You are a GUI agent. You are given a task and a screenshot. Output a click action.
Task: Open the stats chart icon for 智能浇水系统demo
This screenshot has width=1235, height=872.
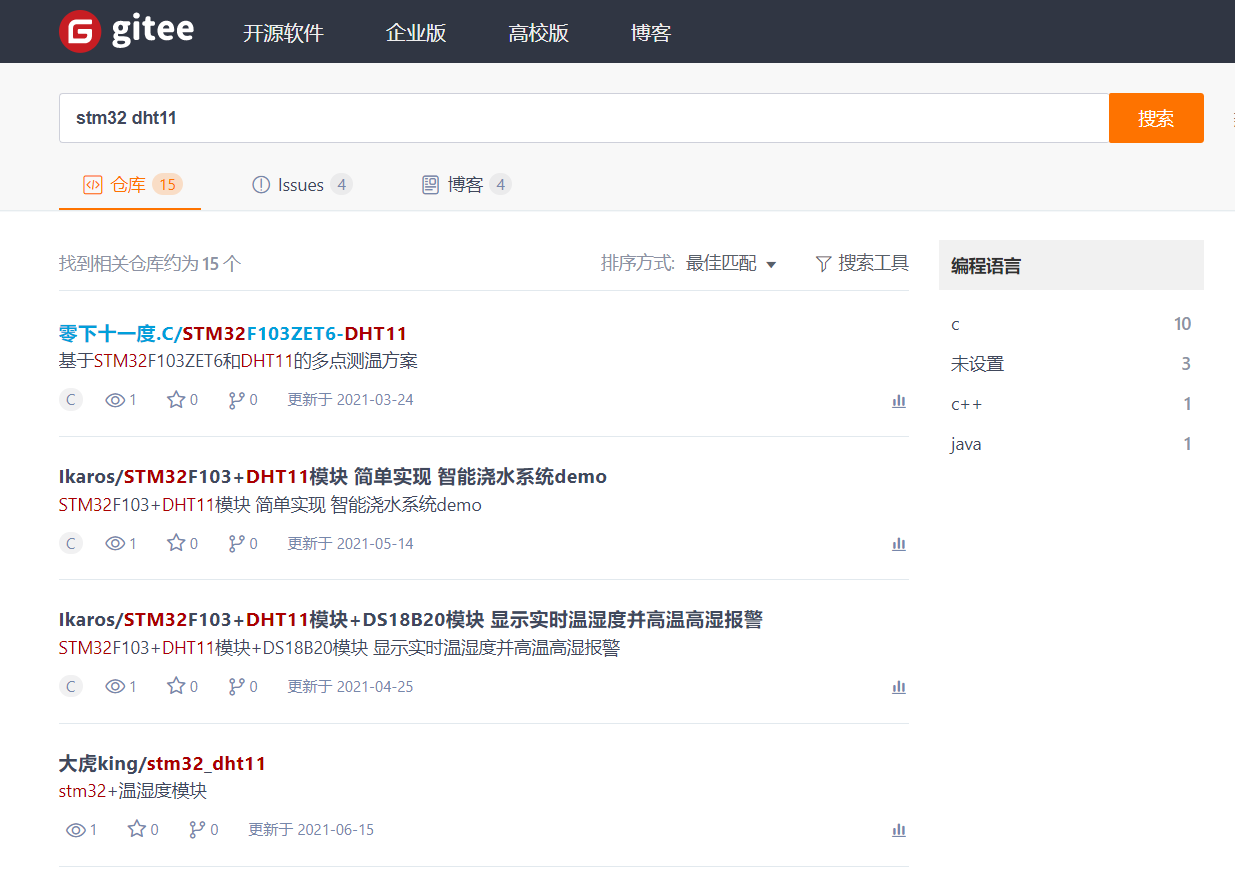[899, 544]
